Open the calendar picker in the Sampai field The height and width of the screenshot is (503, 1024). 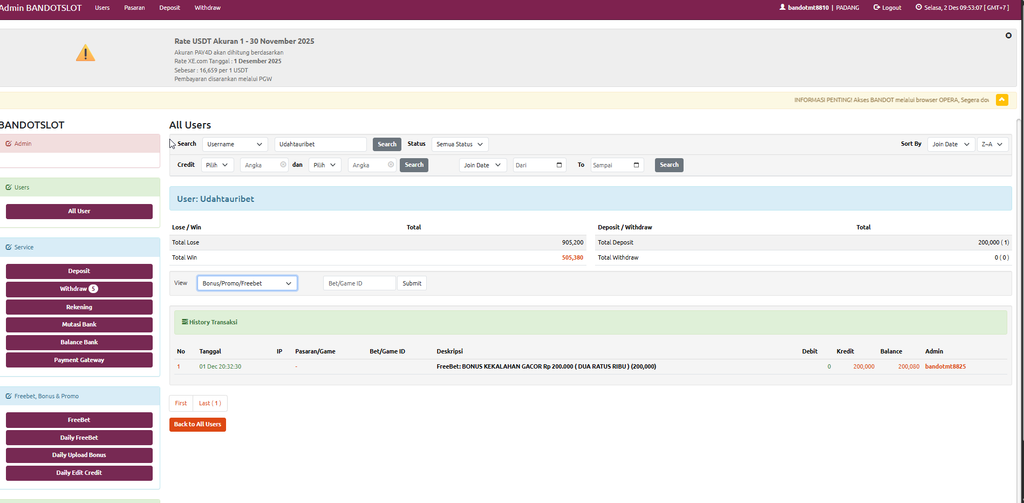pyautogui.click(x=636, y=165)
